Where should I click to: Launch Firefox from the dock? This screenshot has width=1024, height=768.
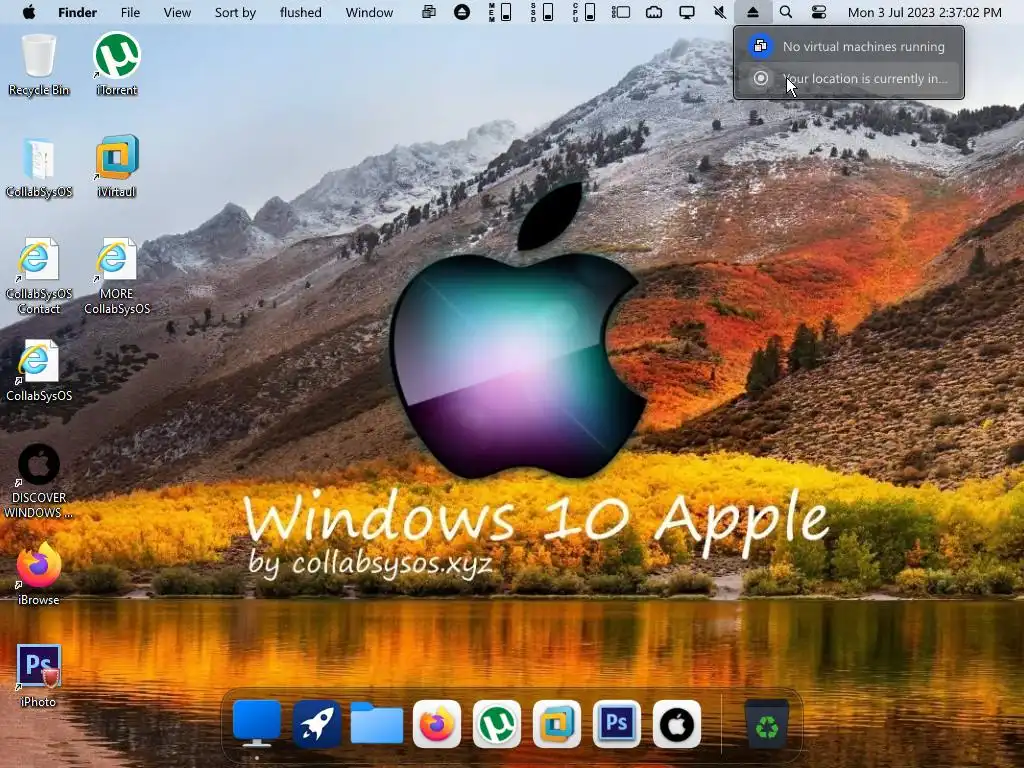point(437,724)
